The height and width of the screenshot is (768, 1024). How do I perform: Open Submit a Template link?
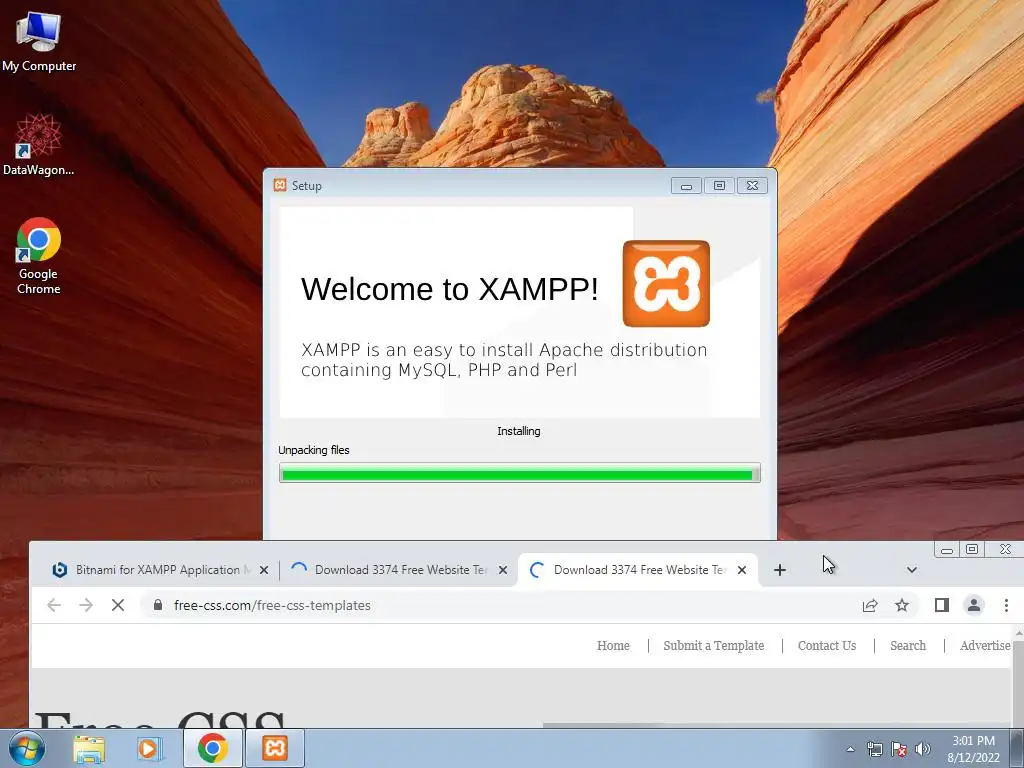714,646
